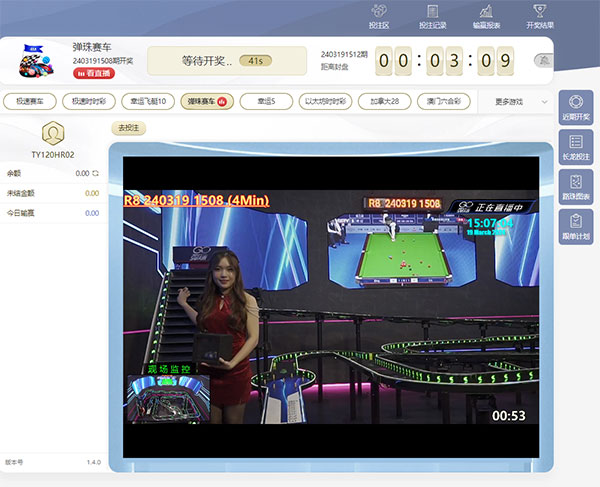Open the 路珠图表 chart panel
The width and height of the screenshot is (600, 487).
tap(575, 186)
